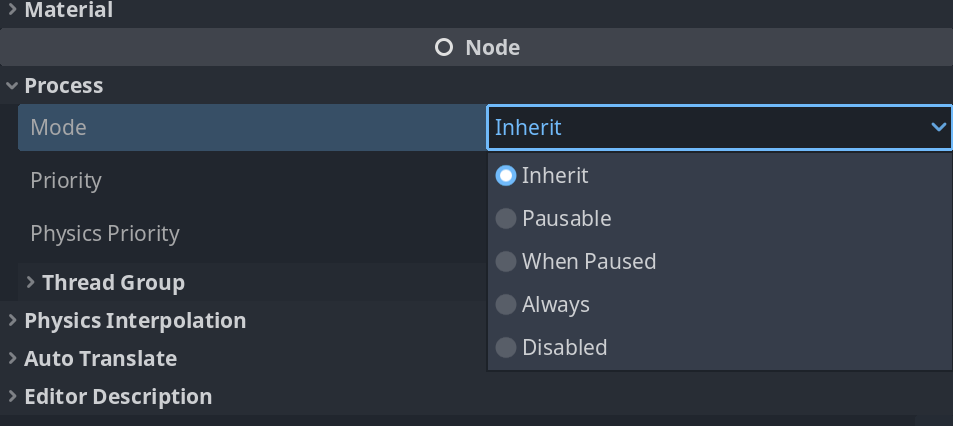Image resolution: width=953 pixels, height=426 pixels.
Task: Close the Mode dropdown via its arrow
Action: pyautogui.click(x=938, y=127)
